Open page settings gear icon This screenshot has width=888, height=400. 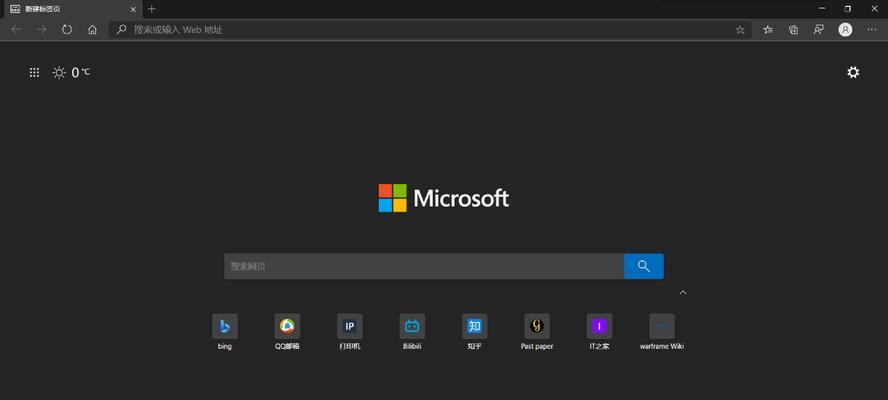pyautogui.click(x=853, y=73)
